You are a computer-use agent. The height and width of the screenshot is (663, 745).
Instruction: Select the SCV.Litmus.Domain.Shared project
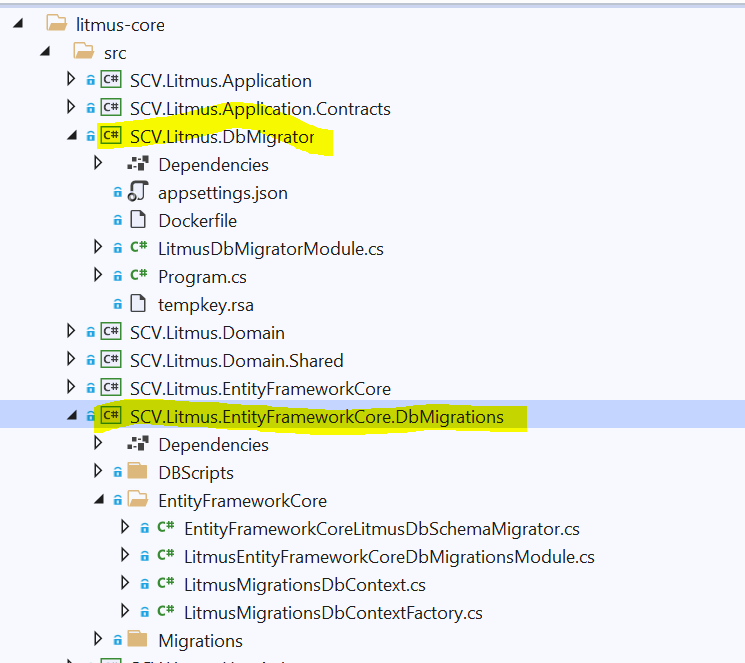236,361
